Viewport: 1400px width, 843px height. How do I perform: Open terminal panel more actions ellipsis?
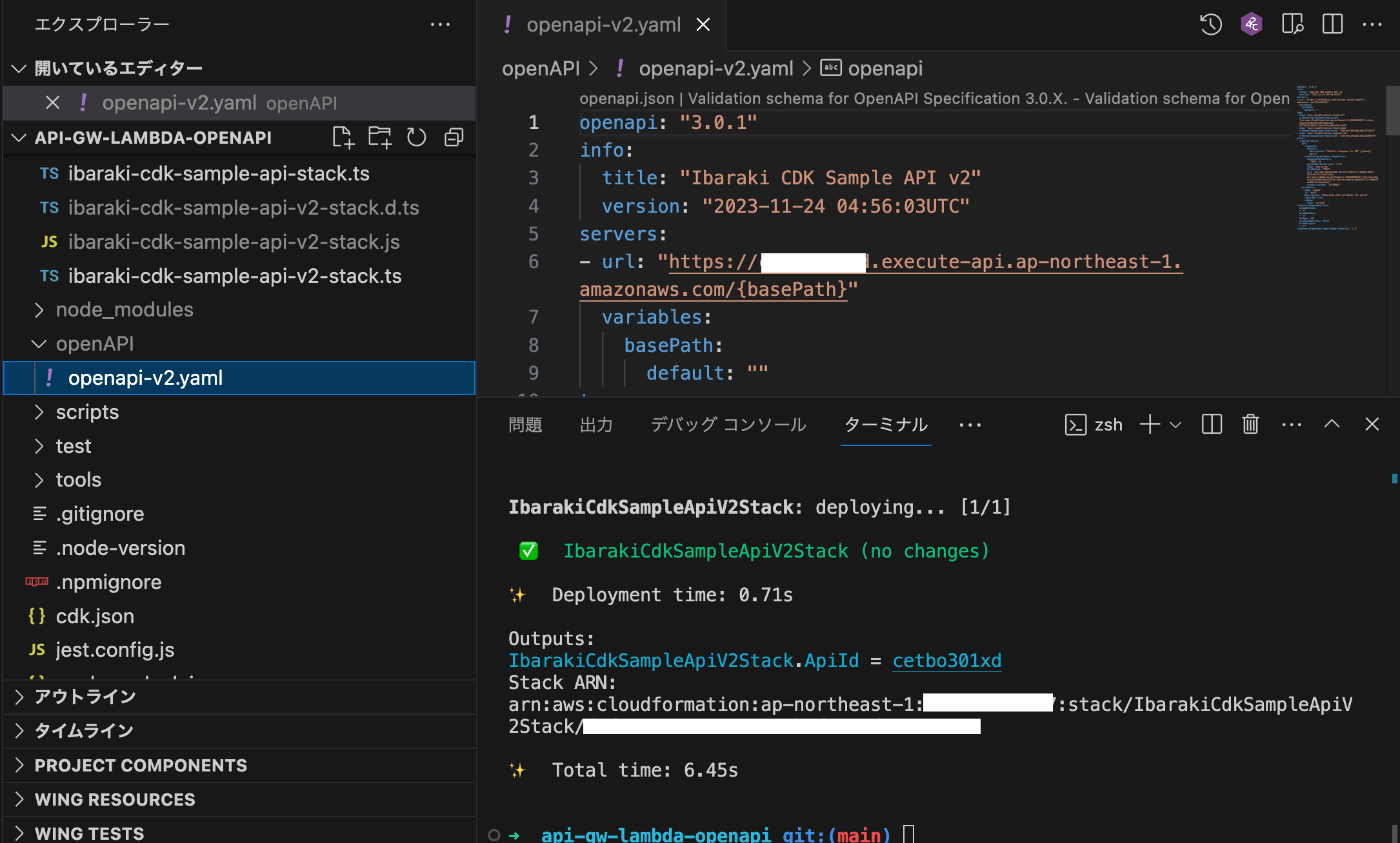[1291, 424]
